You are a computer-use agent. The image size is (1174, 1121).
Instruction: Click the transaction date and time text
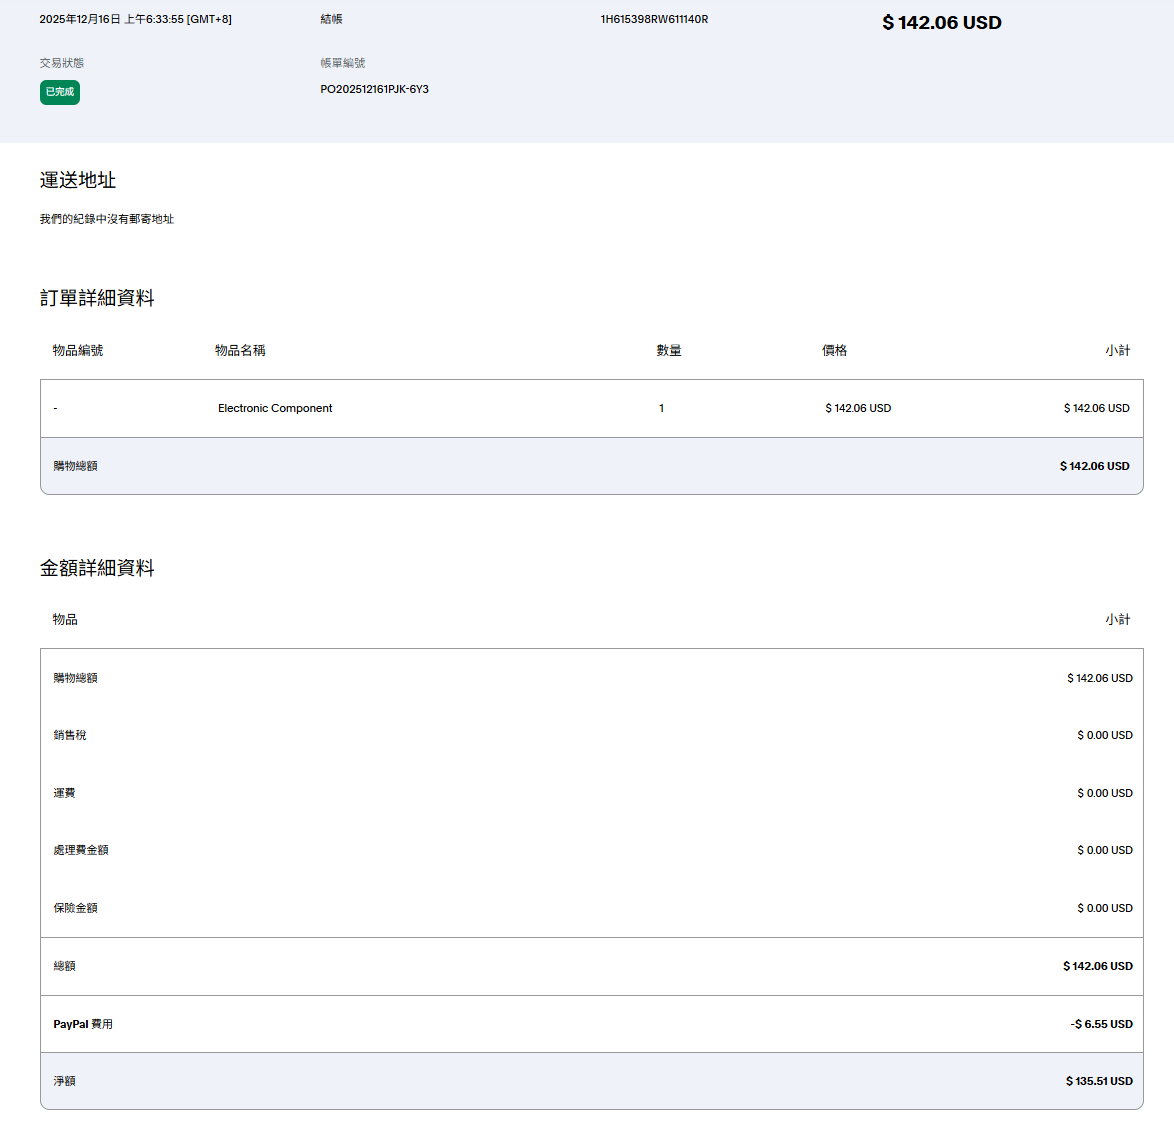(x=135, y=19)
